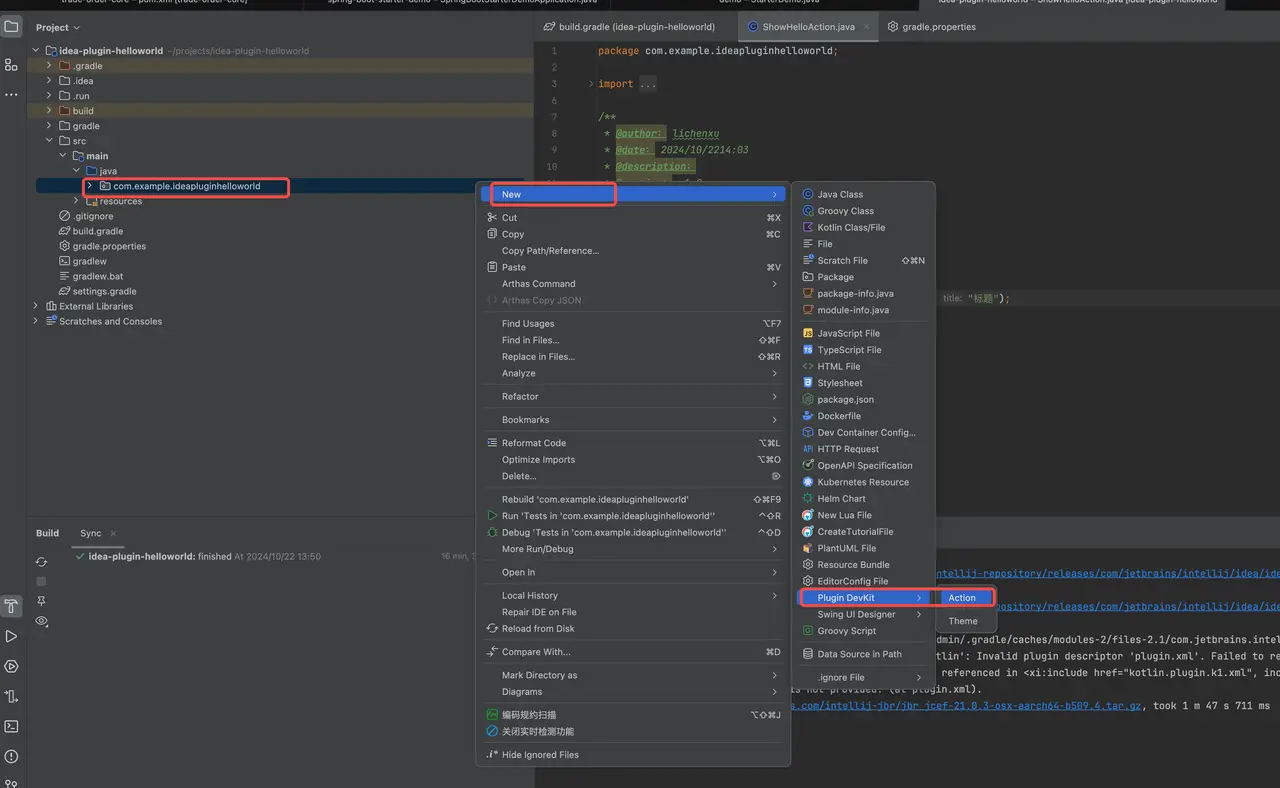The image size is (1280, 788).
Task: Choose Kotlin Class/File in New submenu
Action: [863, 227]
